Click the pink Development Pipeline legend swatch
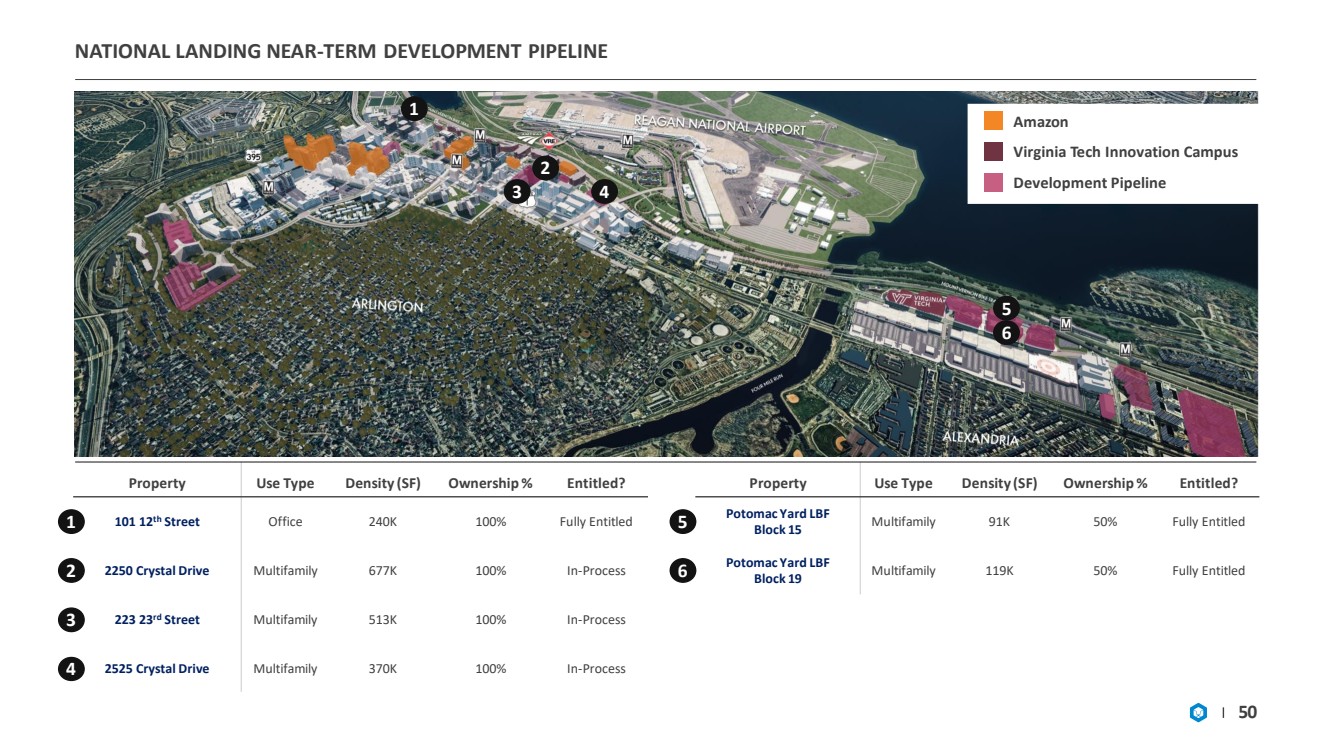Viewport: 1331px width, 748px height. [x=993, y=183]
